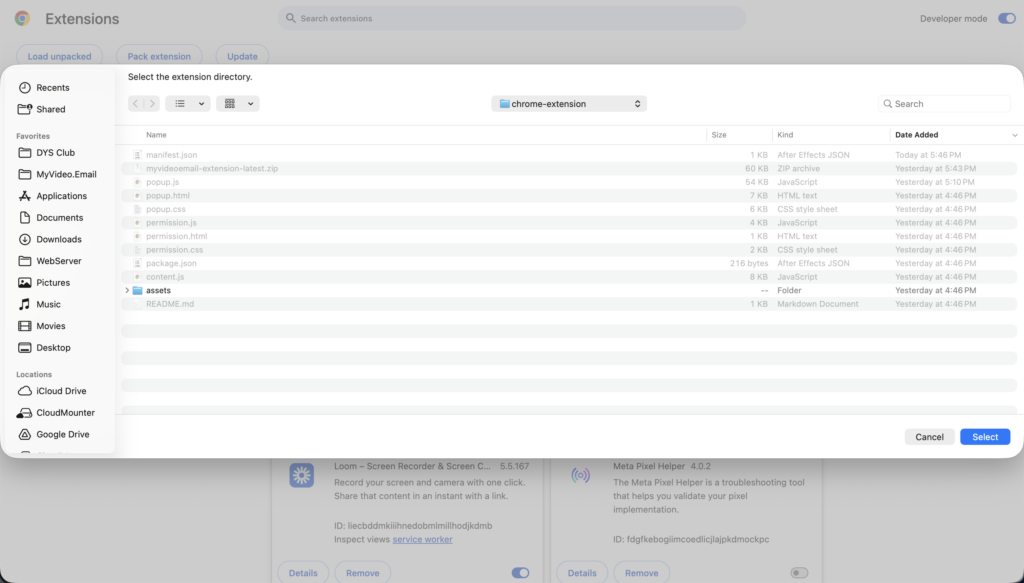Click the Music note icon in sidebar
Viewport: 1024px width, 583px height.
[x=25, y=304]
